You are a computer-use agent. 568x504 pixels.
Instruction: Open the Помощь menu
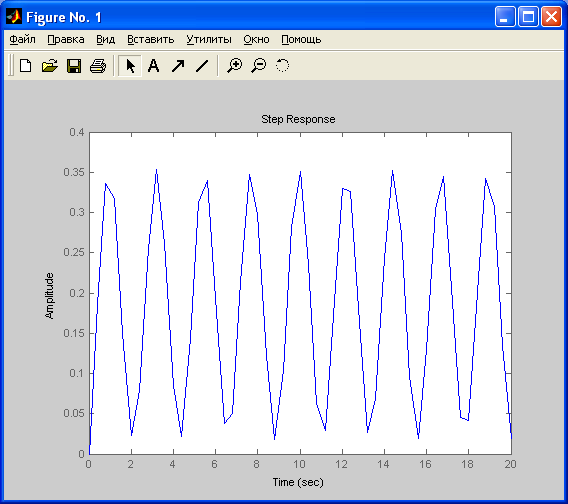(x=301, y=39)
